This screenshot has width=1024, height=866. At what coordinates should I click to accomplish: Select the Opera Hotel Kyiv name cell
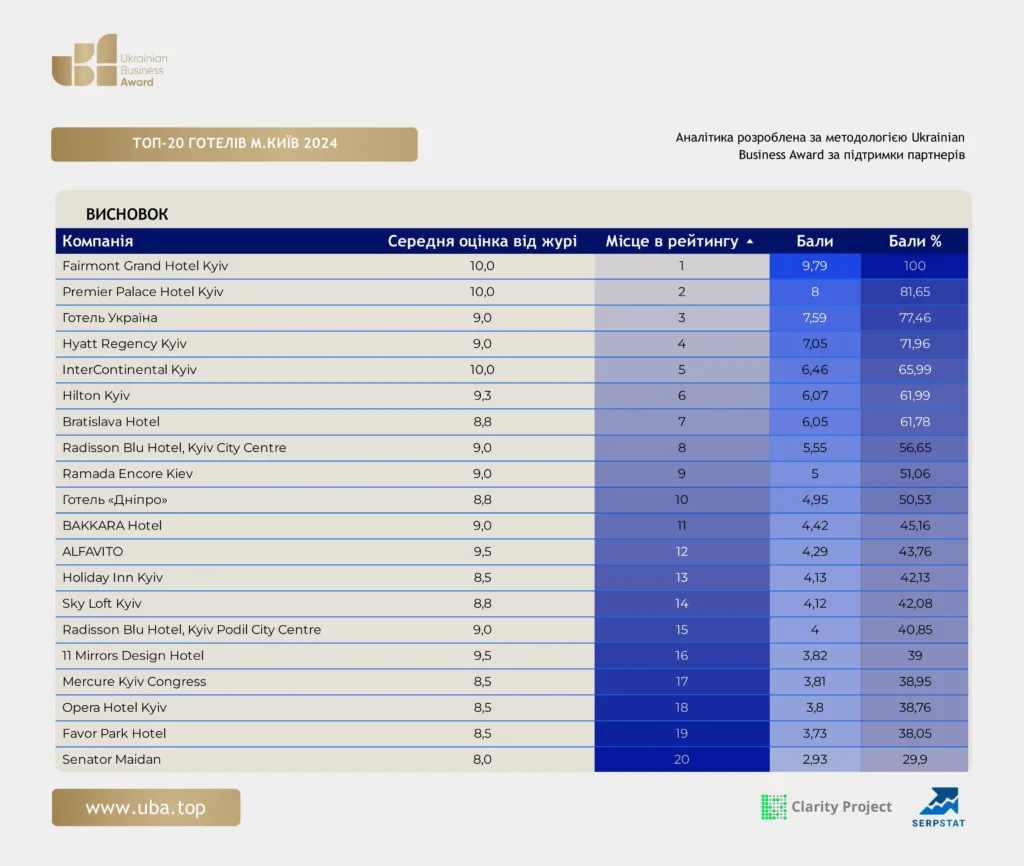pos(114,707)
